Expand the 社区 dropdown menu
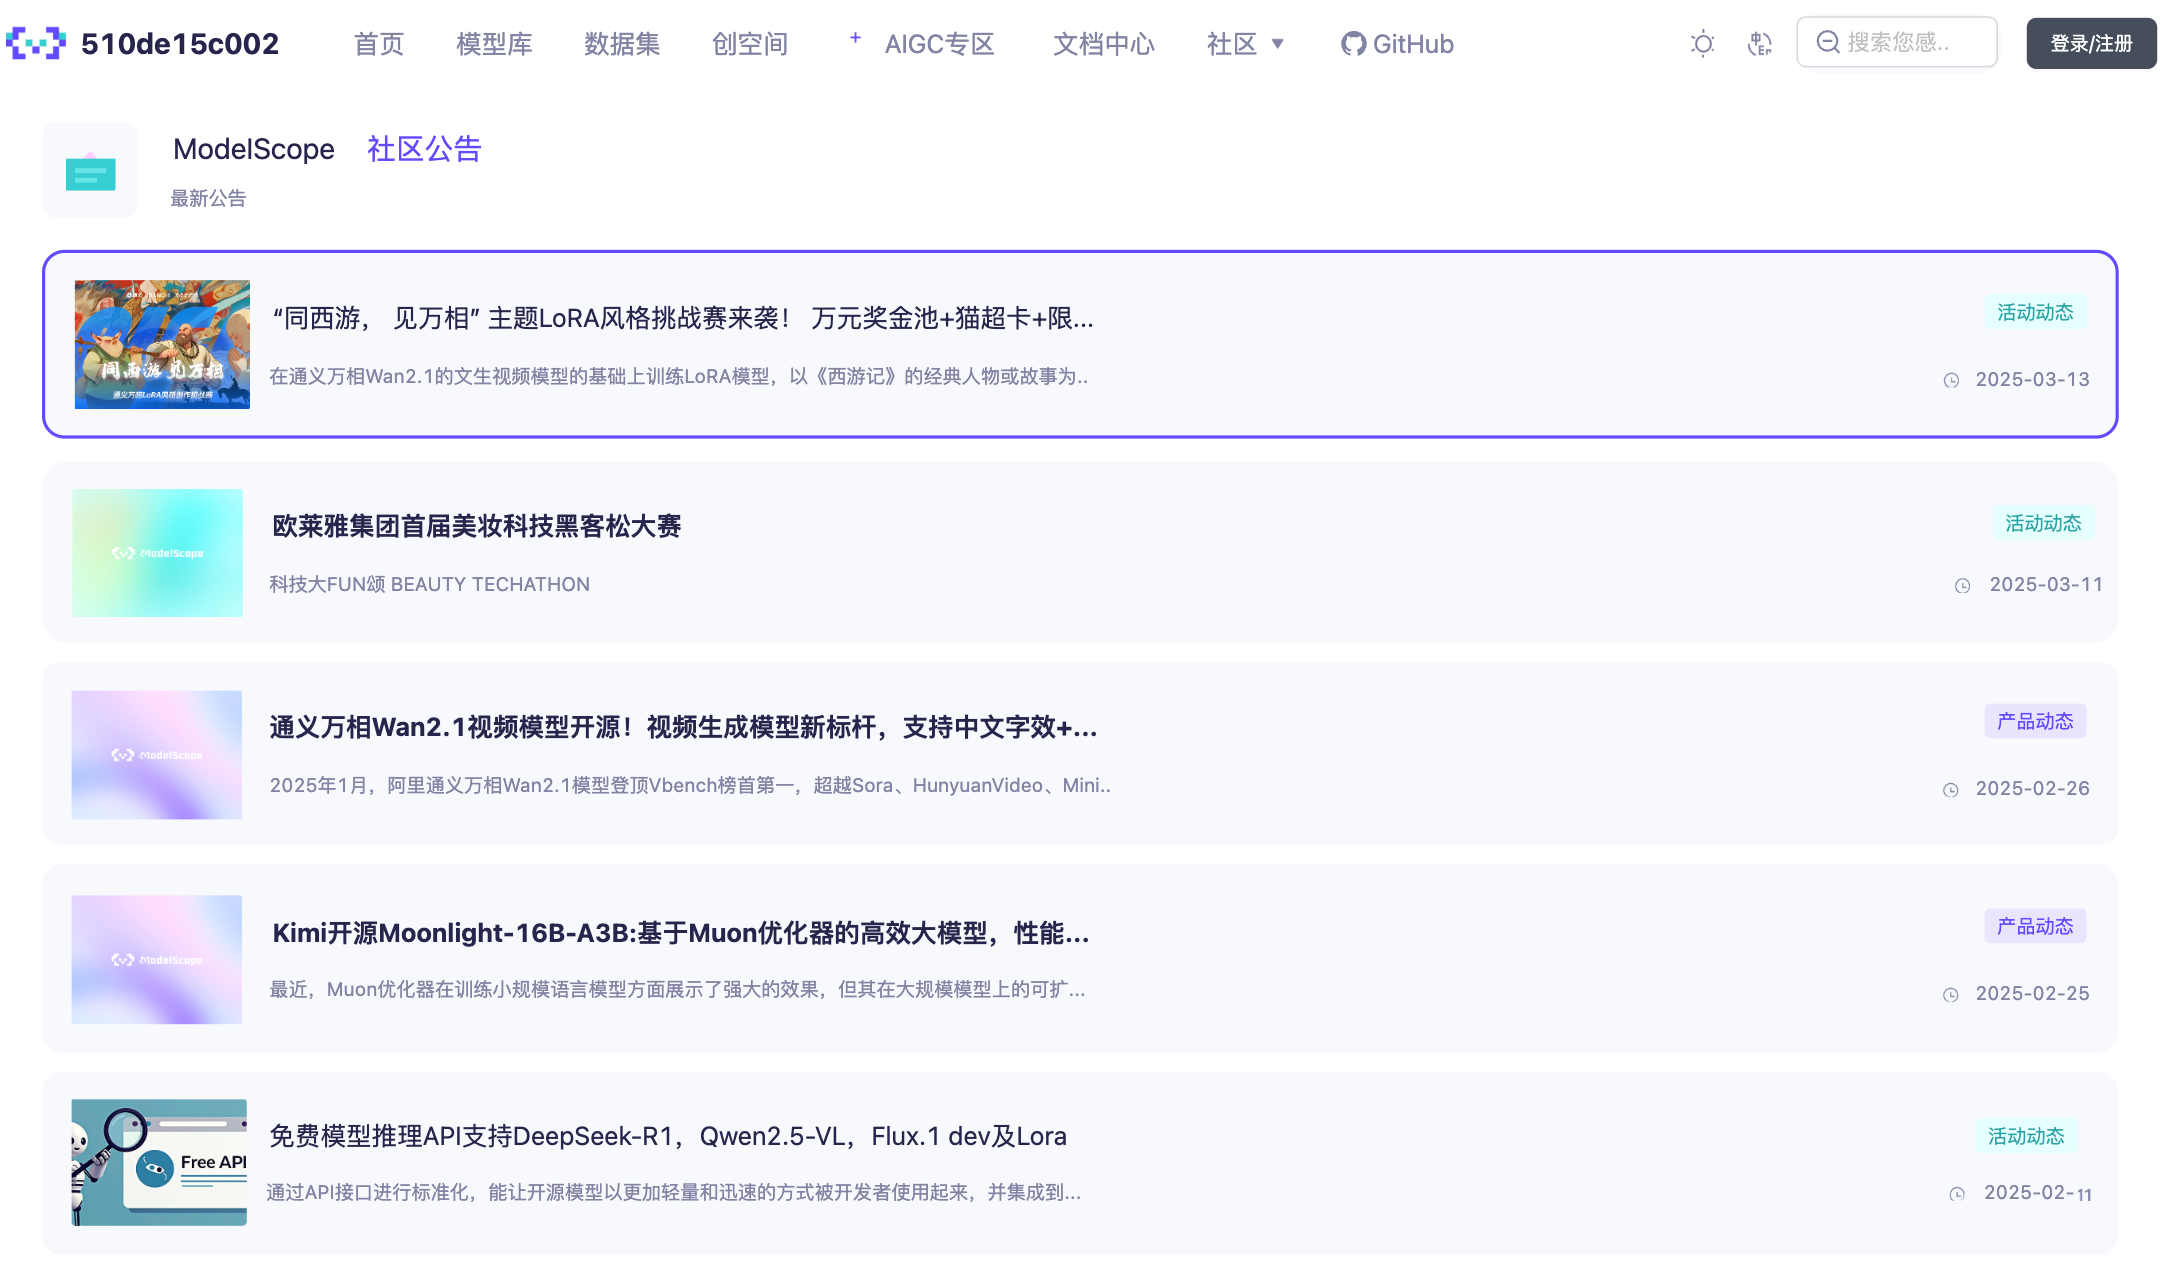This screenshot has width=2168, height=1272. (x=1245, y=44)
